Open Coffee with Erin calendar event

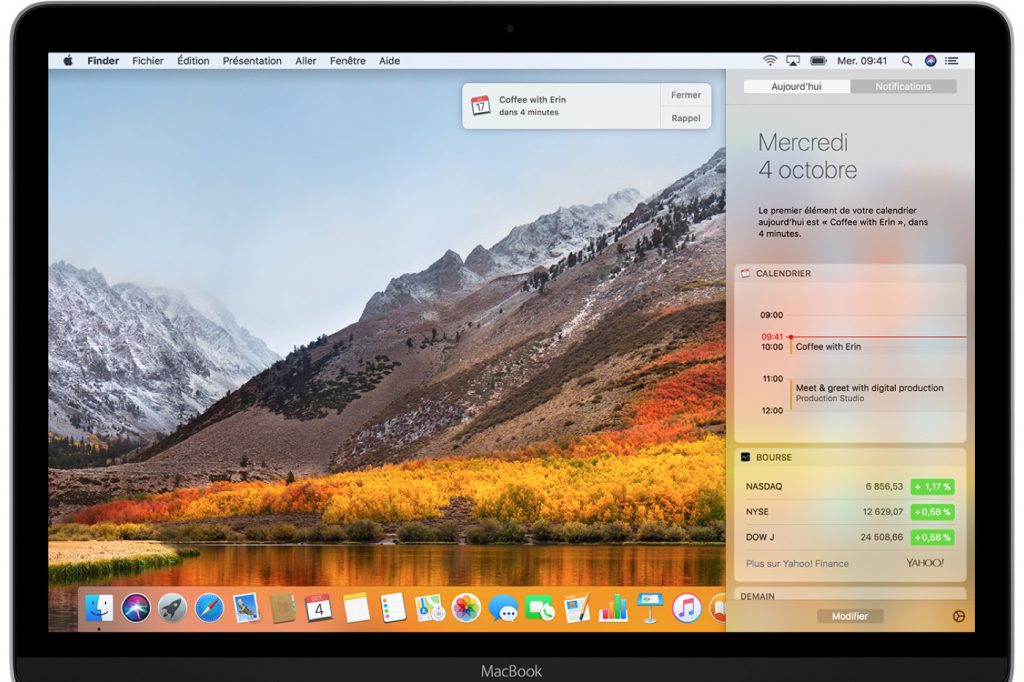[877, 347]
